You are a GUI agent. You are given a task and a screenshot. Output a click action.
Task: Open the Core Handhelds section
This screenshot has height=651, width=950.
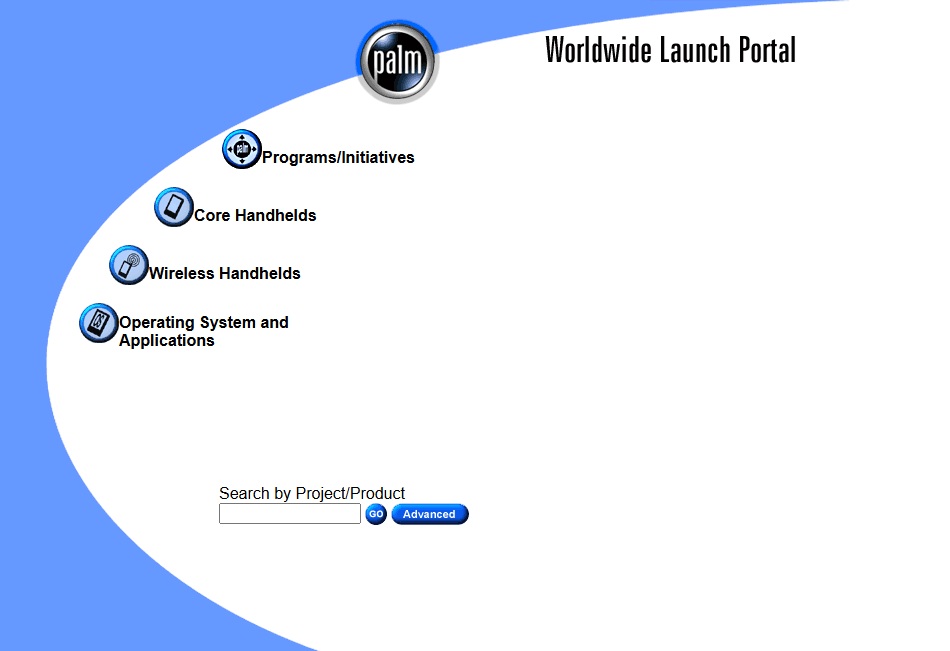[255, 215]
